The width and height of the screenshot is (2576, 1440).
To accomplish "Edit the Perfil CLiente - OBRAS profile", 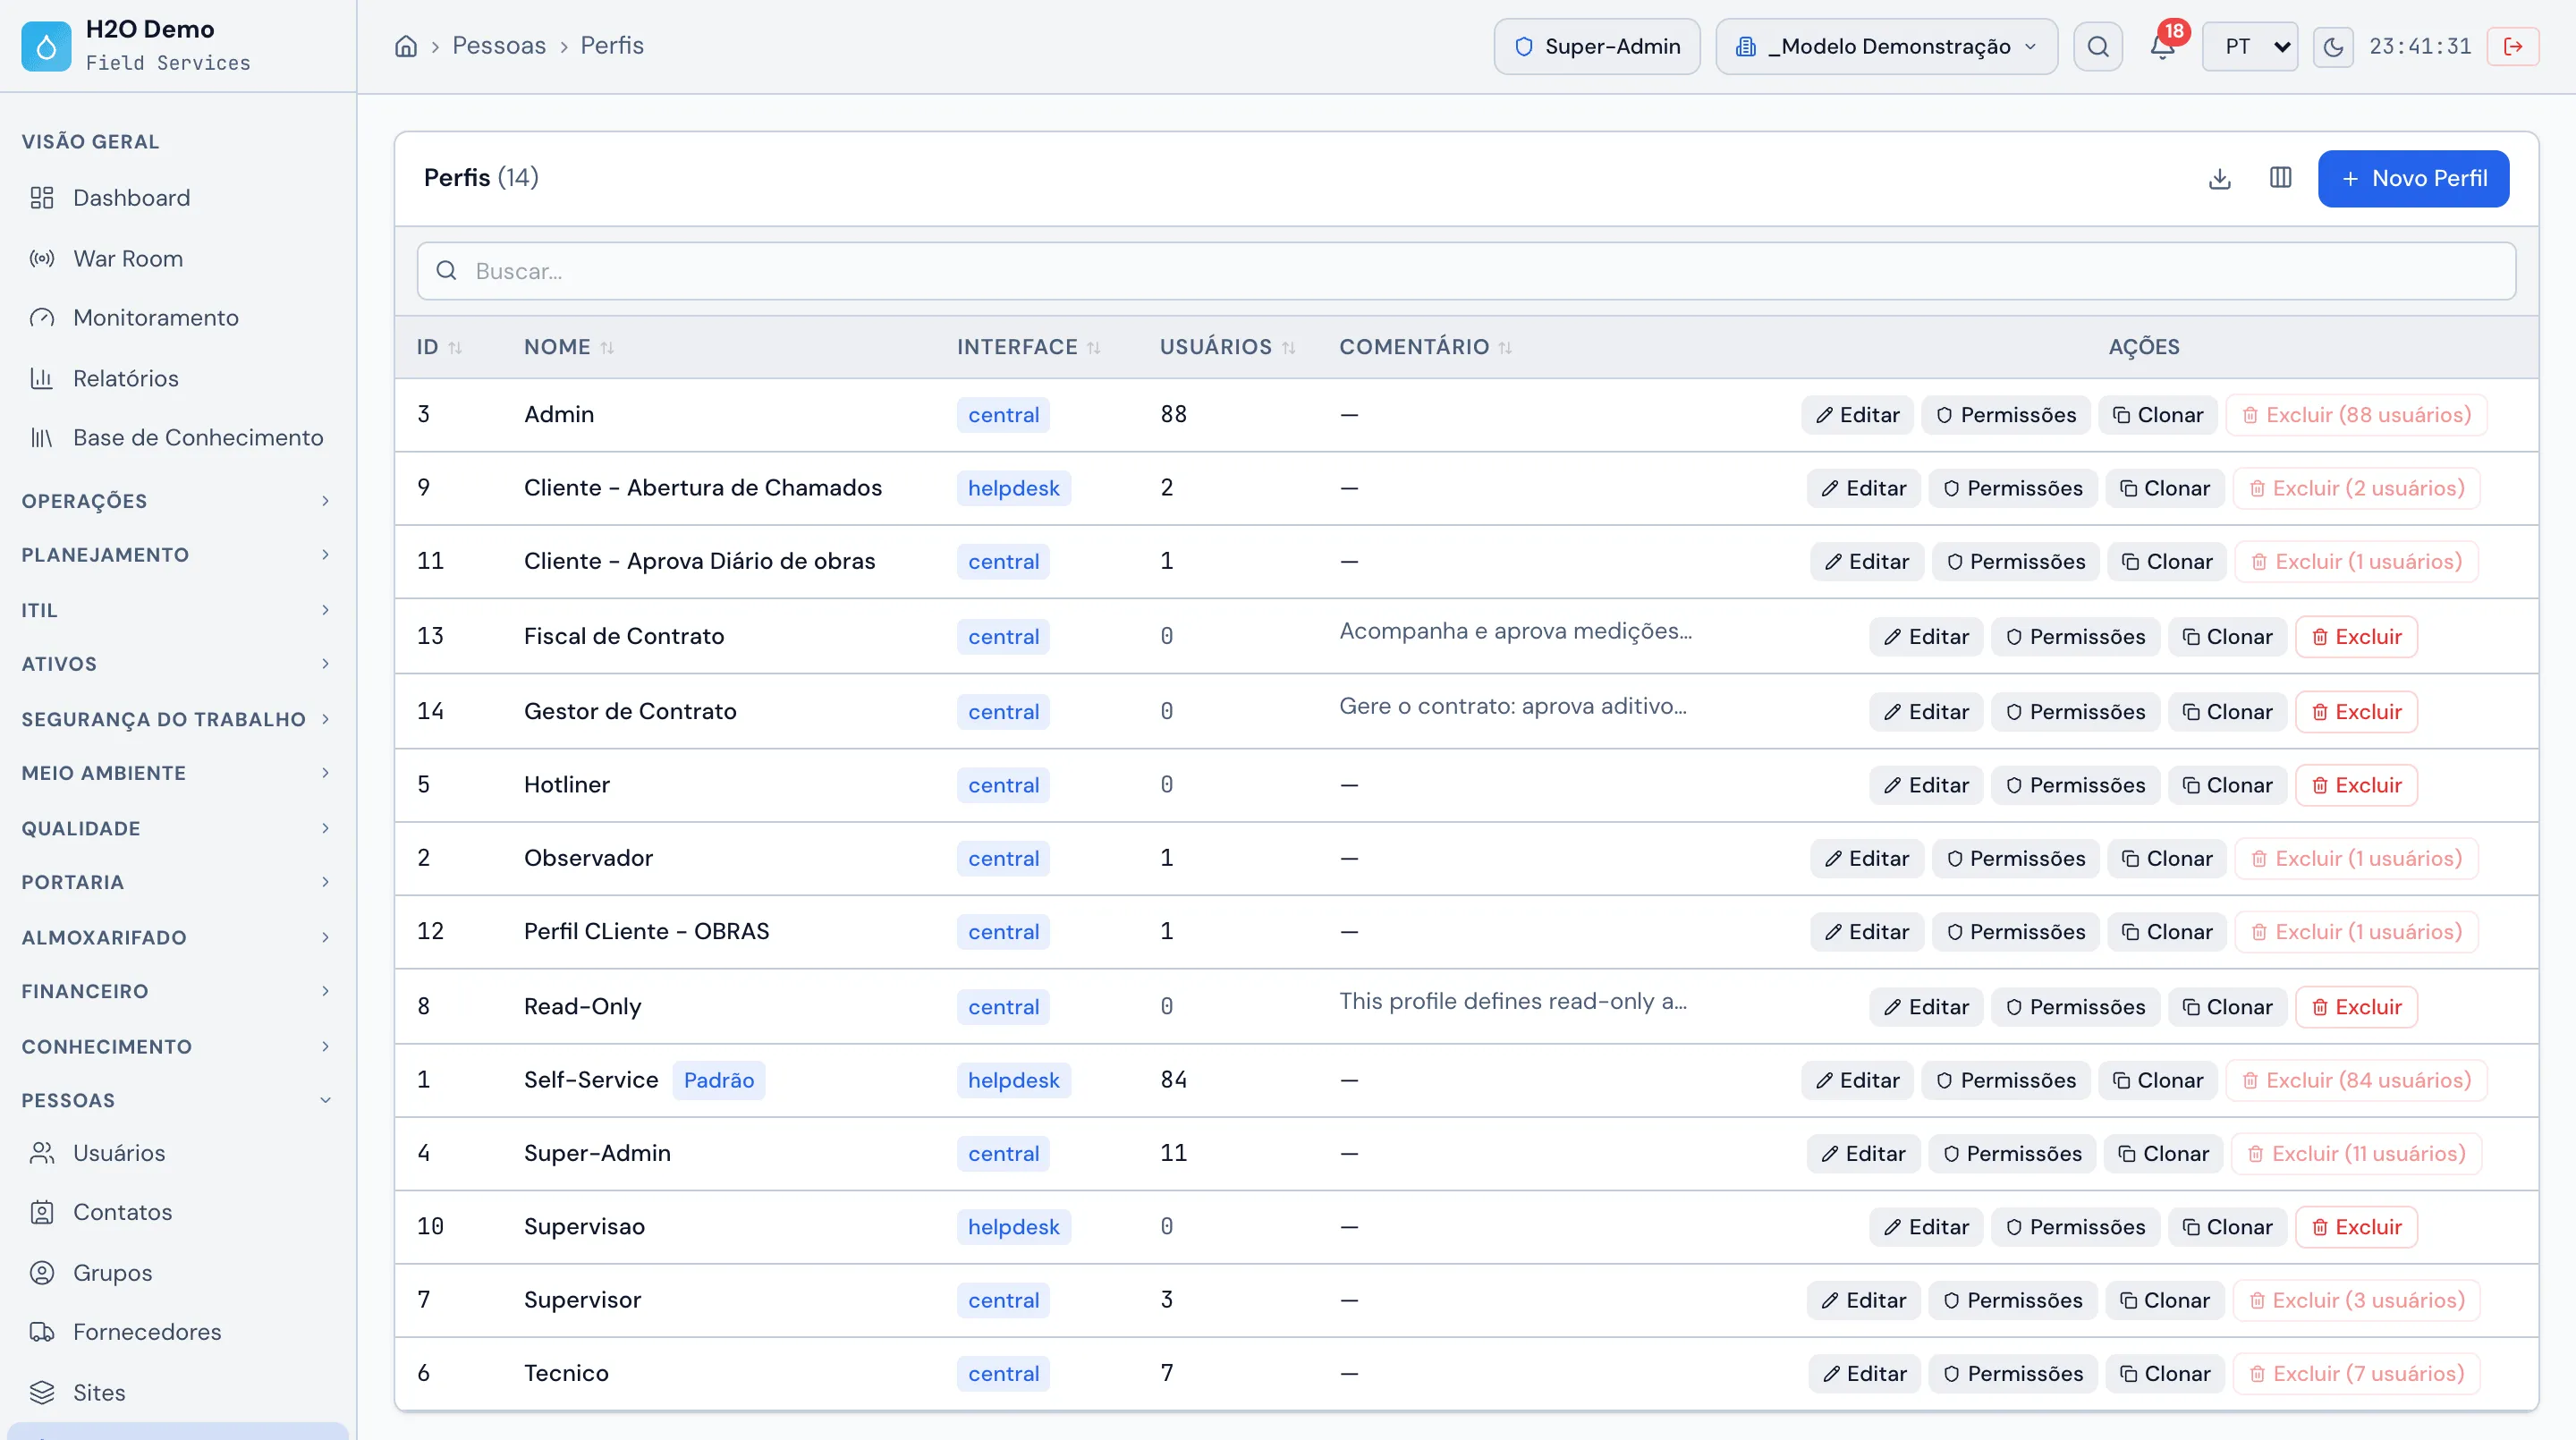I will click(x=1866, y=932).
